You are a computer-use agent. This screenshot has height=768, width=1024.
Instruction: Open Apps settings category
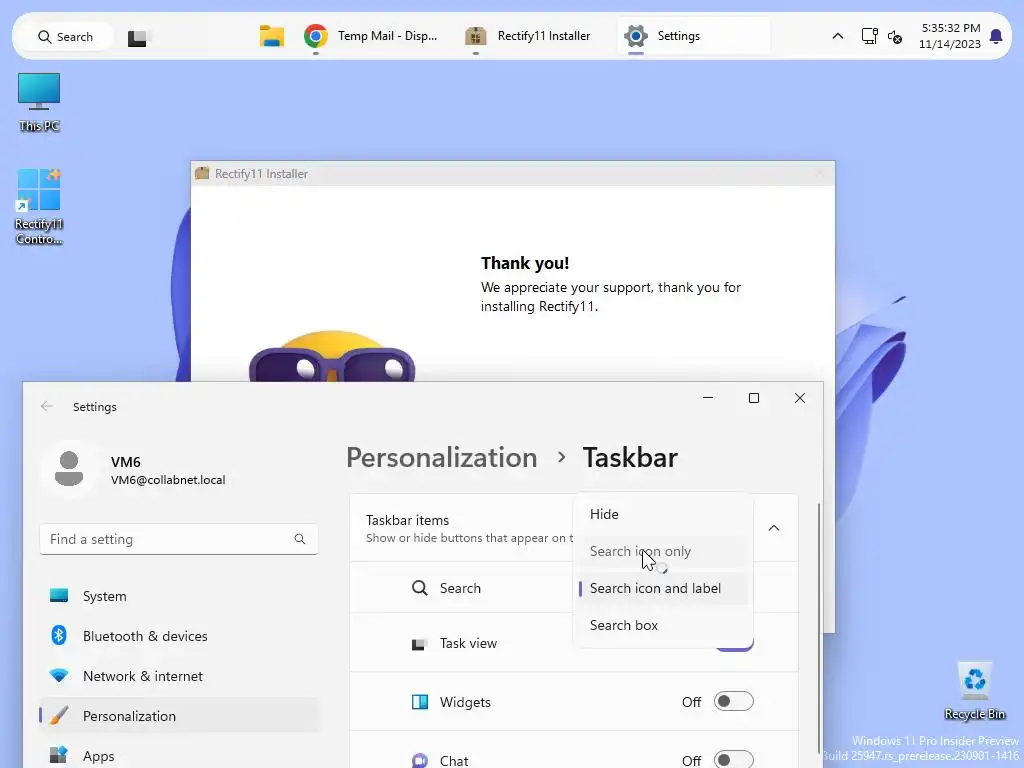(179, 756)
